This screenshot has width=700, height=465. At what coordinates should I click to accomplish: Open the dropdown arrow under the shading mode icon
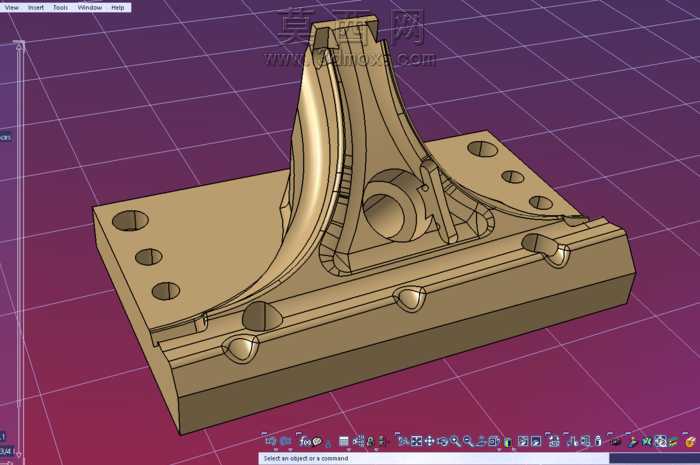514,450
